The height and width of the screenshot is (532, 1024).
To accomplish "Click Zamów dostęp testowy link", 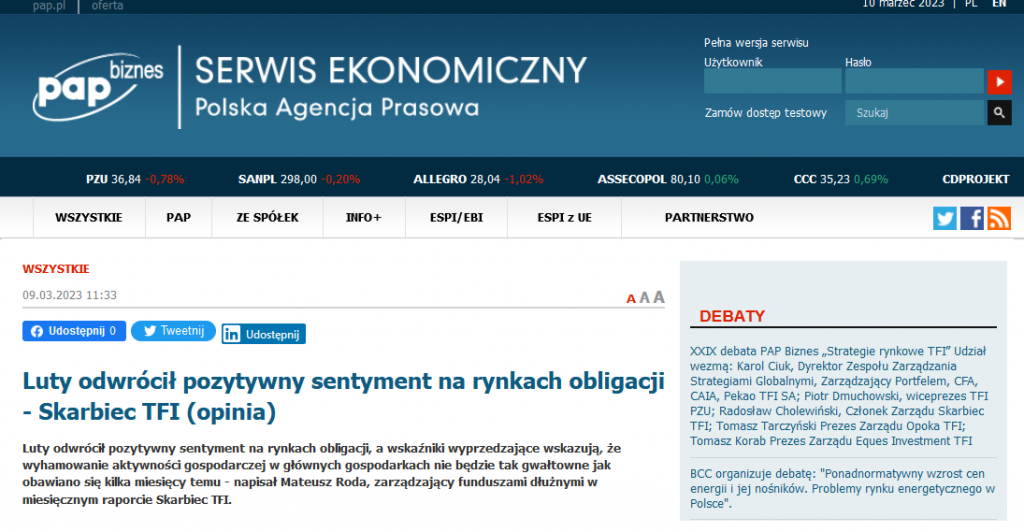I will [765, 113].
